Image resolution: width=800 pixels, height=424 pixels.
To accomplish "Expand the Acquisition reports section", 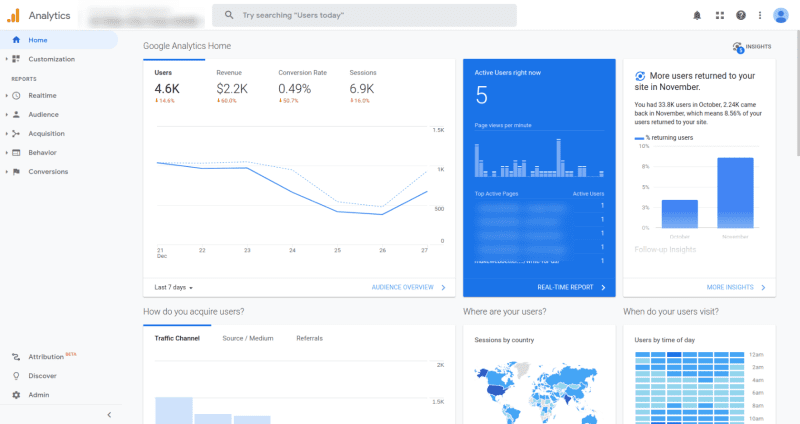I will coord(46,133).
